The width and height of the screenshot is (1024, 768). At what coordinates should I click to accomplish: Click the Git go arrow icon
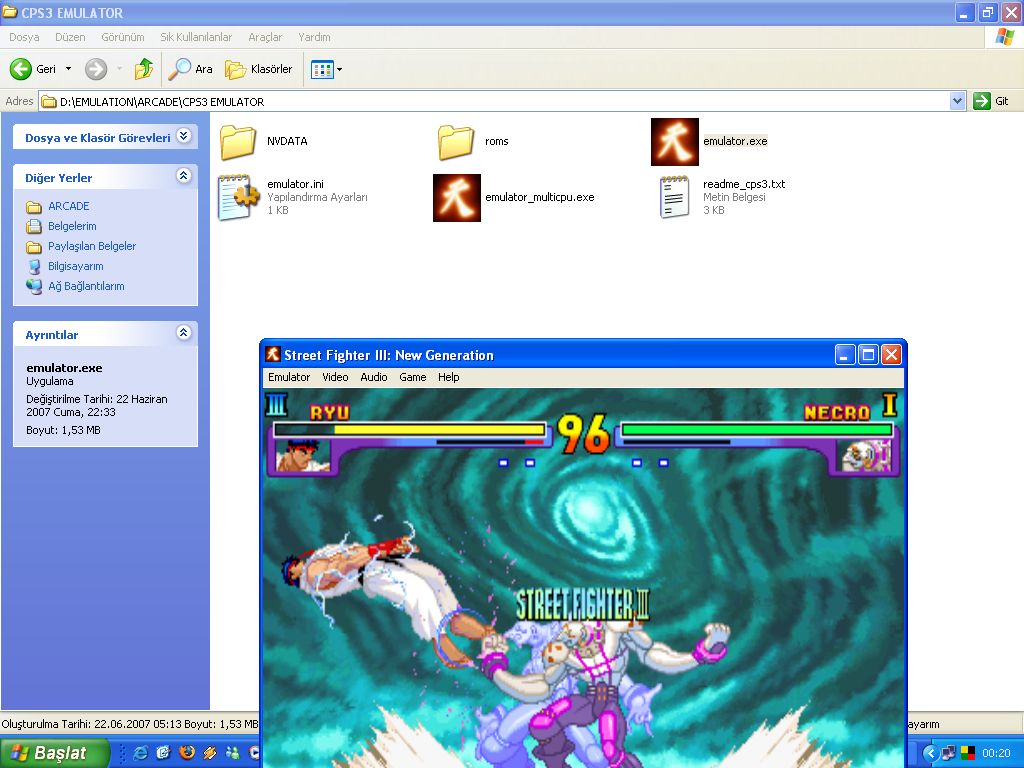(x=982, y=101)
